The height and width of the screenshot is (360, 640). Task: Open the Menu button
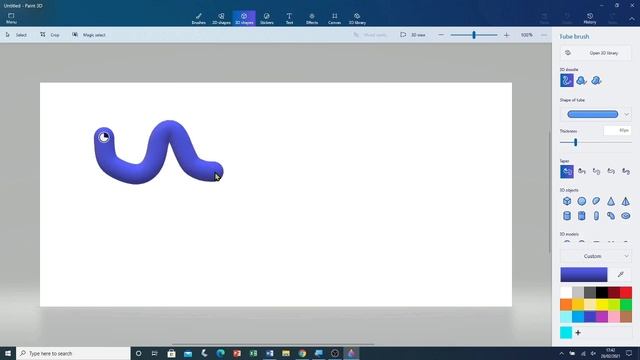pos(11,18)
